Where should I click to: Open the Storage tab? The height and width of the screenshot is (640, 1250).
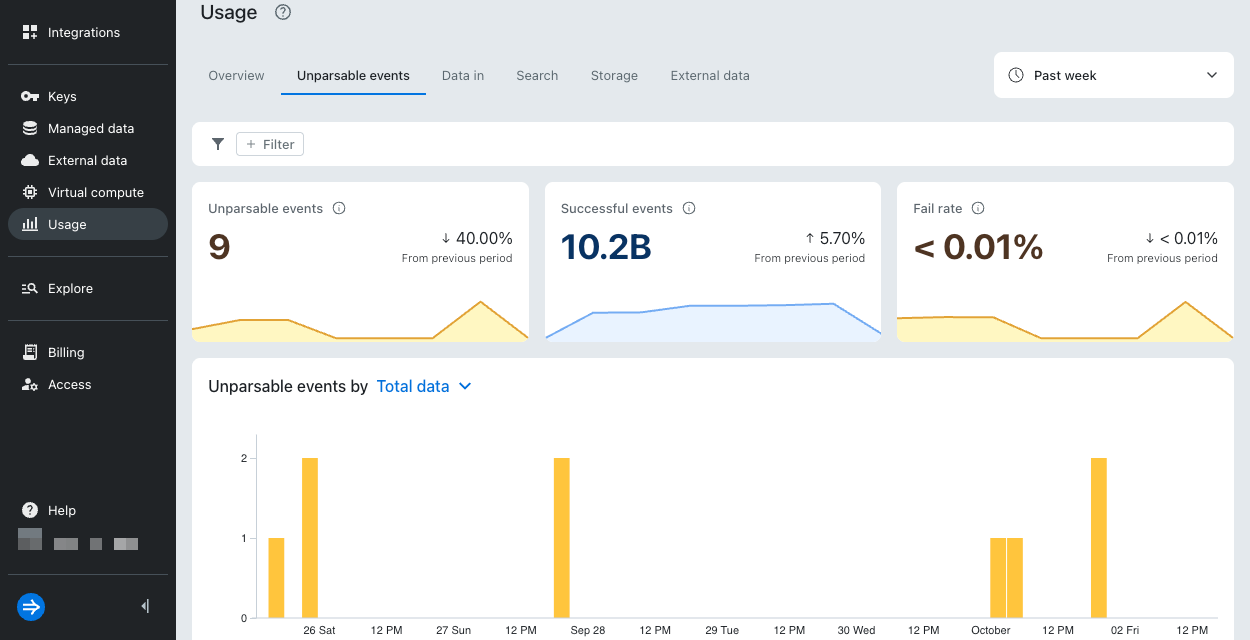tap(614, 76)
